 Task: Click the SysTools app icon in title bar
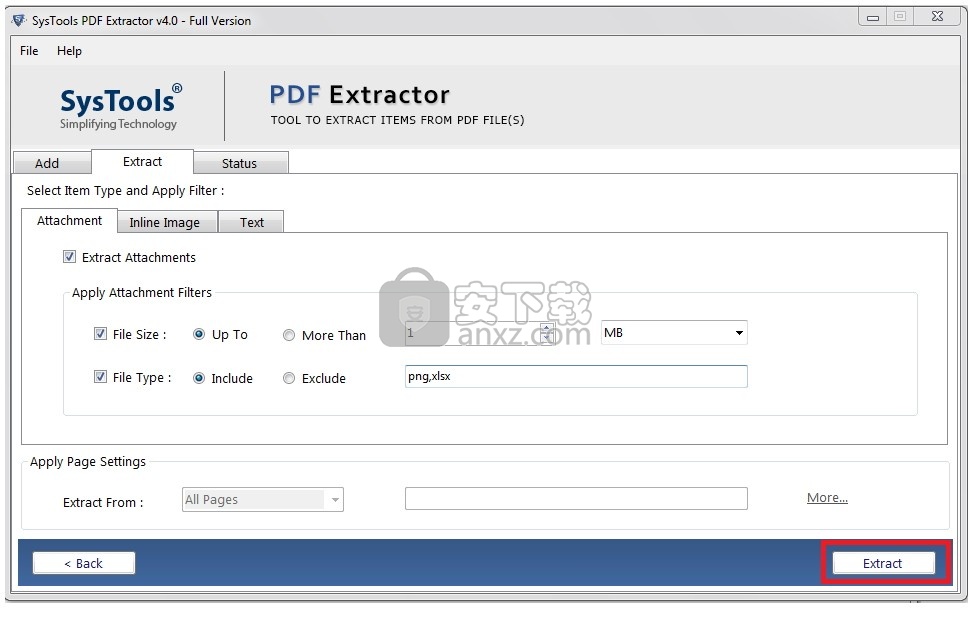[19, 21]
